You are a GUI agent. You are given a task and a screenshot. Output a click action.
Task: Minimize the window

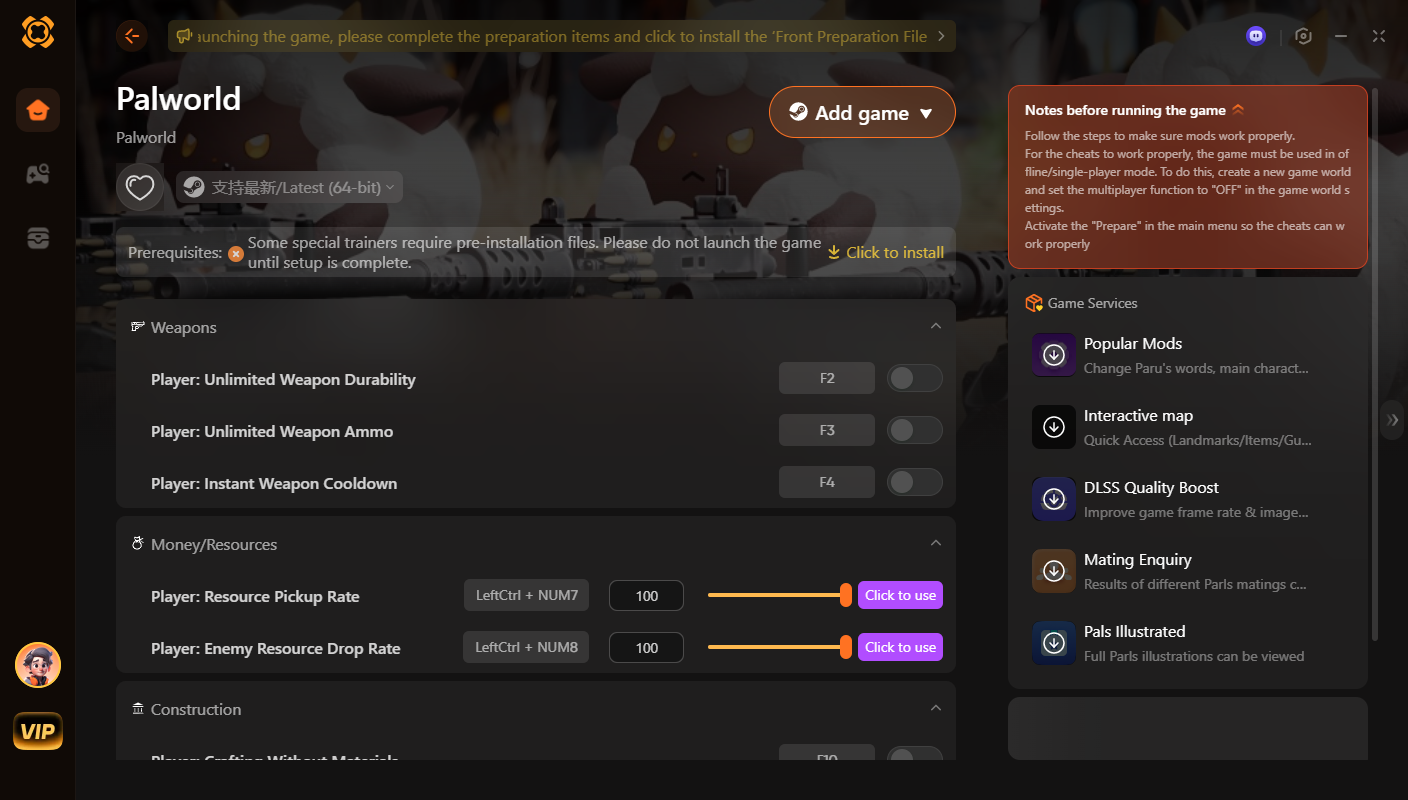[1341, 36]
